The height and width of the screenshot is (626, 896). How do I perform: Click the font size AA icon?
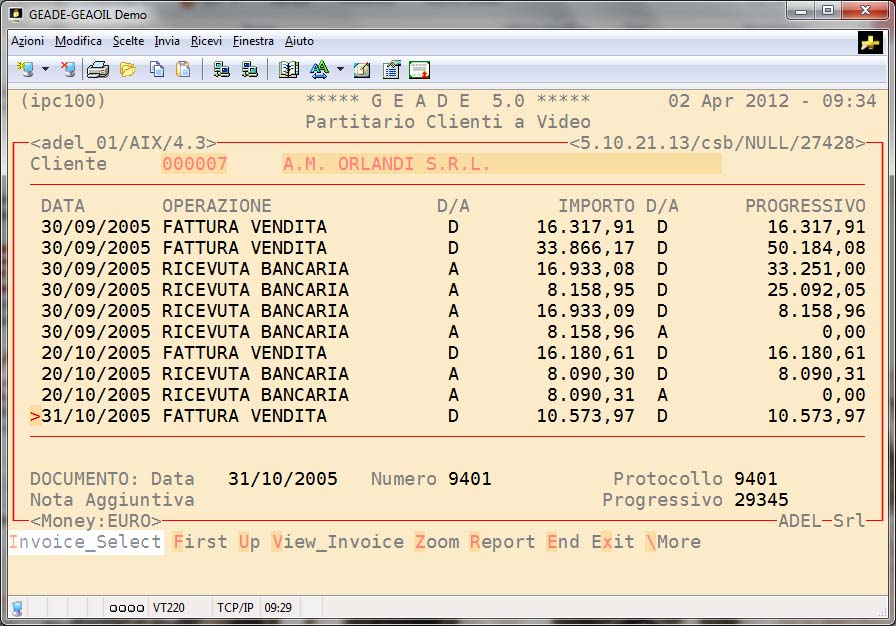(x=319, y=70)
